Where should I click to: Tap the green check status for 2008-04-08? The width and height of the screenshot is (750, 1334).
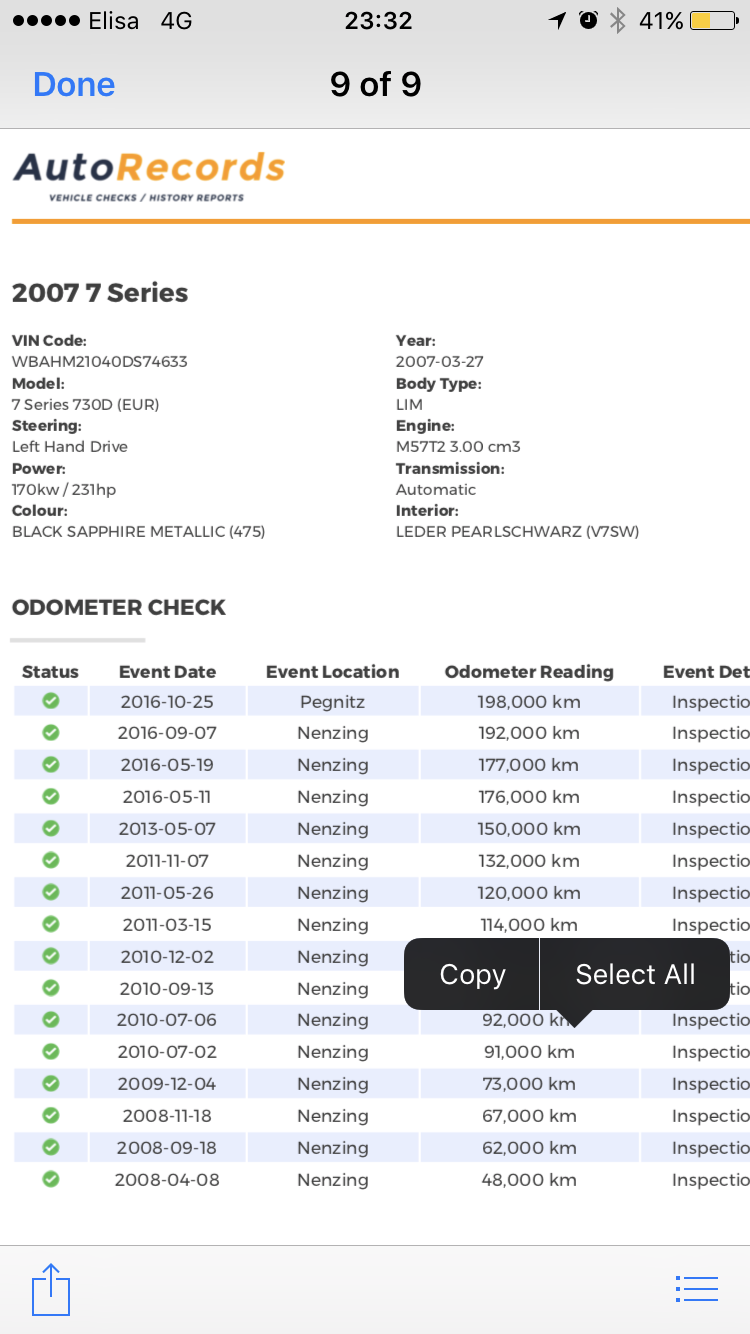point(51,1179)
